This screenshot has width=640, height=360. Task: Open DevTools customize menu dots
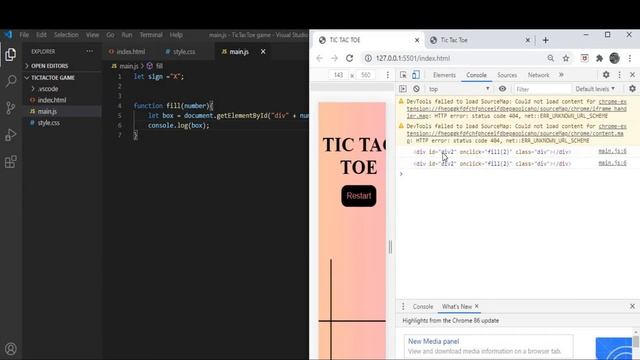pos(620,75)
